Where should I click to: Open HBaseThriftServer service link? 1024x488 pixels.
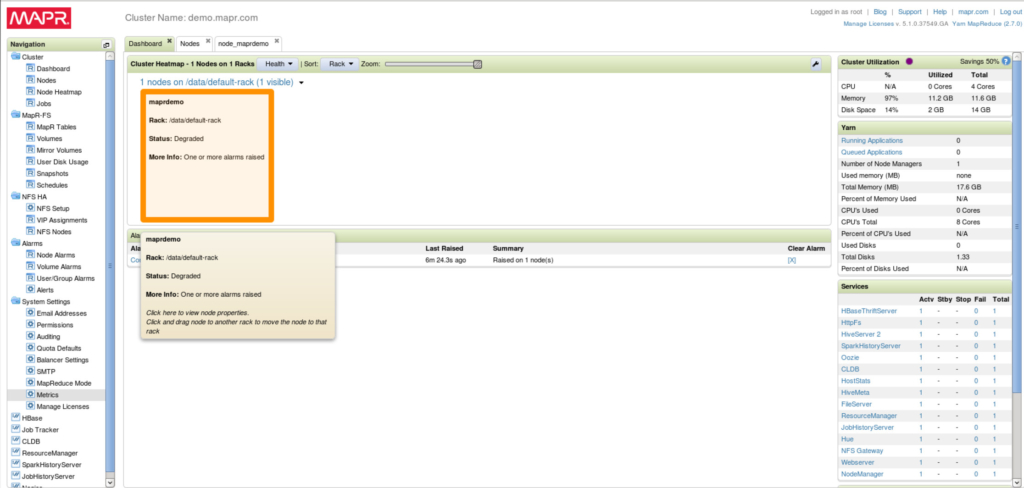pyautogui.click(x=869, y=311)
